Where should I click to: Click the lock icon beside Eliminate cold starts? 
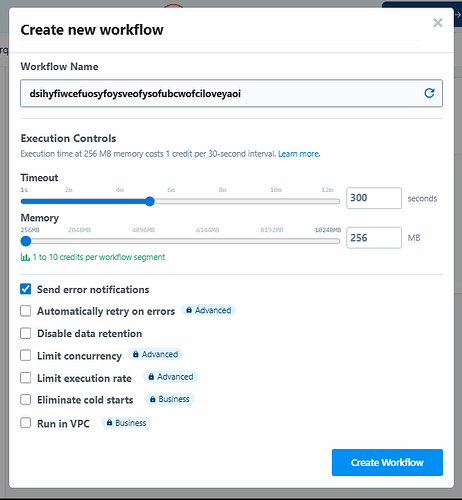[152, 399]
